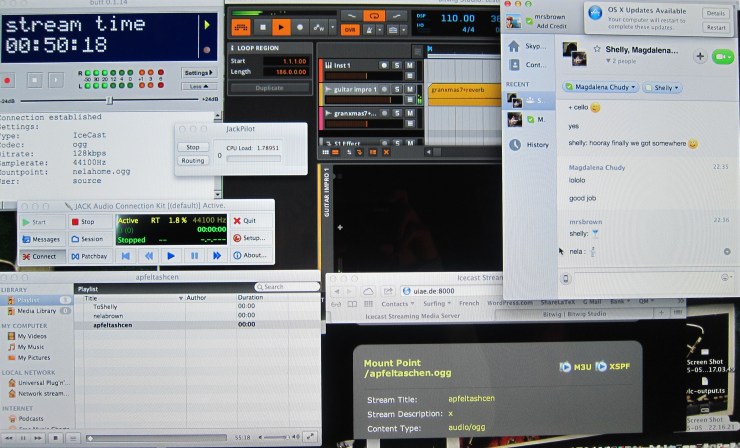The width and height of the screenshot is (740, 448).
Task: Click the Bitwig BPM display 110.00
Action: (x=457, y=18)
